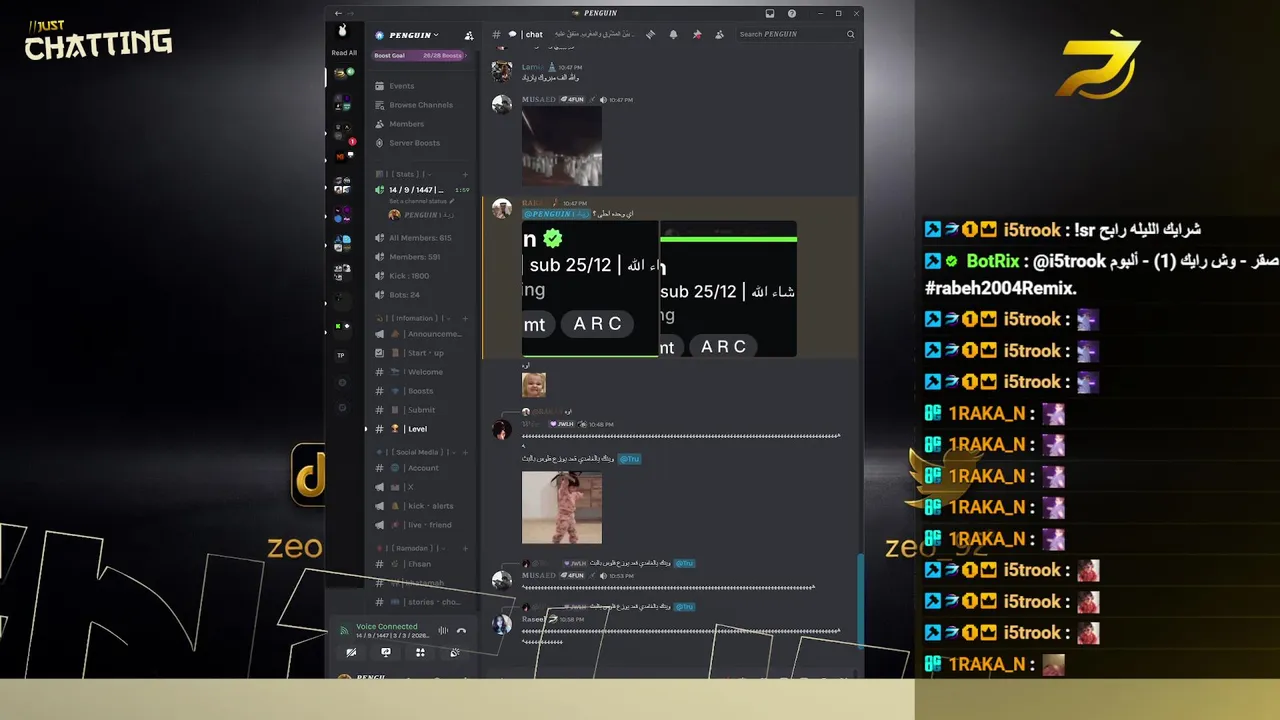Click invite people icon beside server name

coord(469,35)
